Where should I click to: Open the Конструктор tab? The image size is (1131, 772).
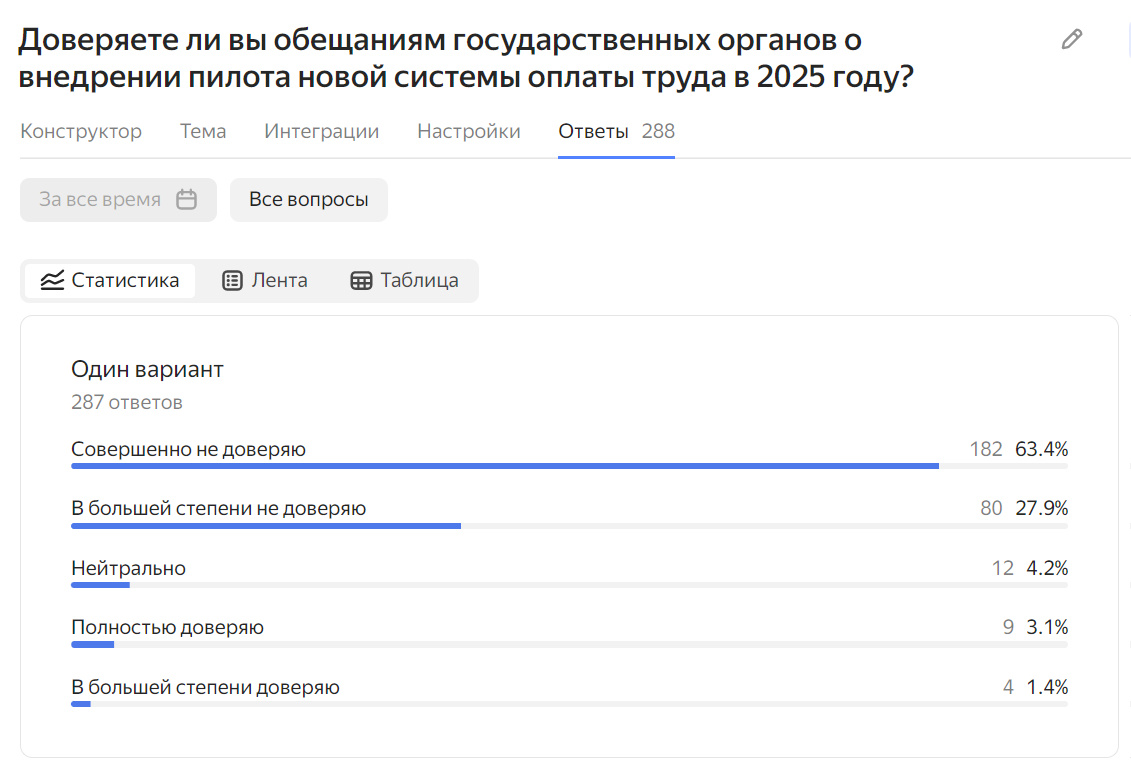(80, 131)
